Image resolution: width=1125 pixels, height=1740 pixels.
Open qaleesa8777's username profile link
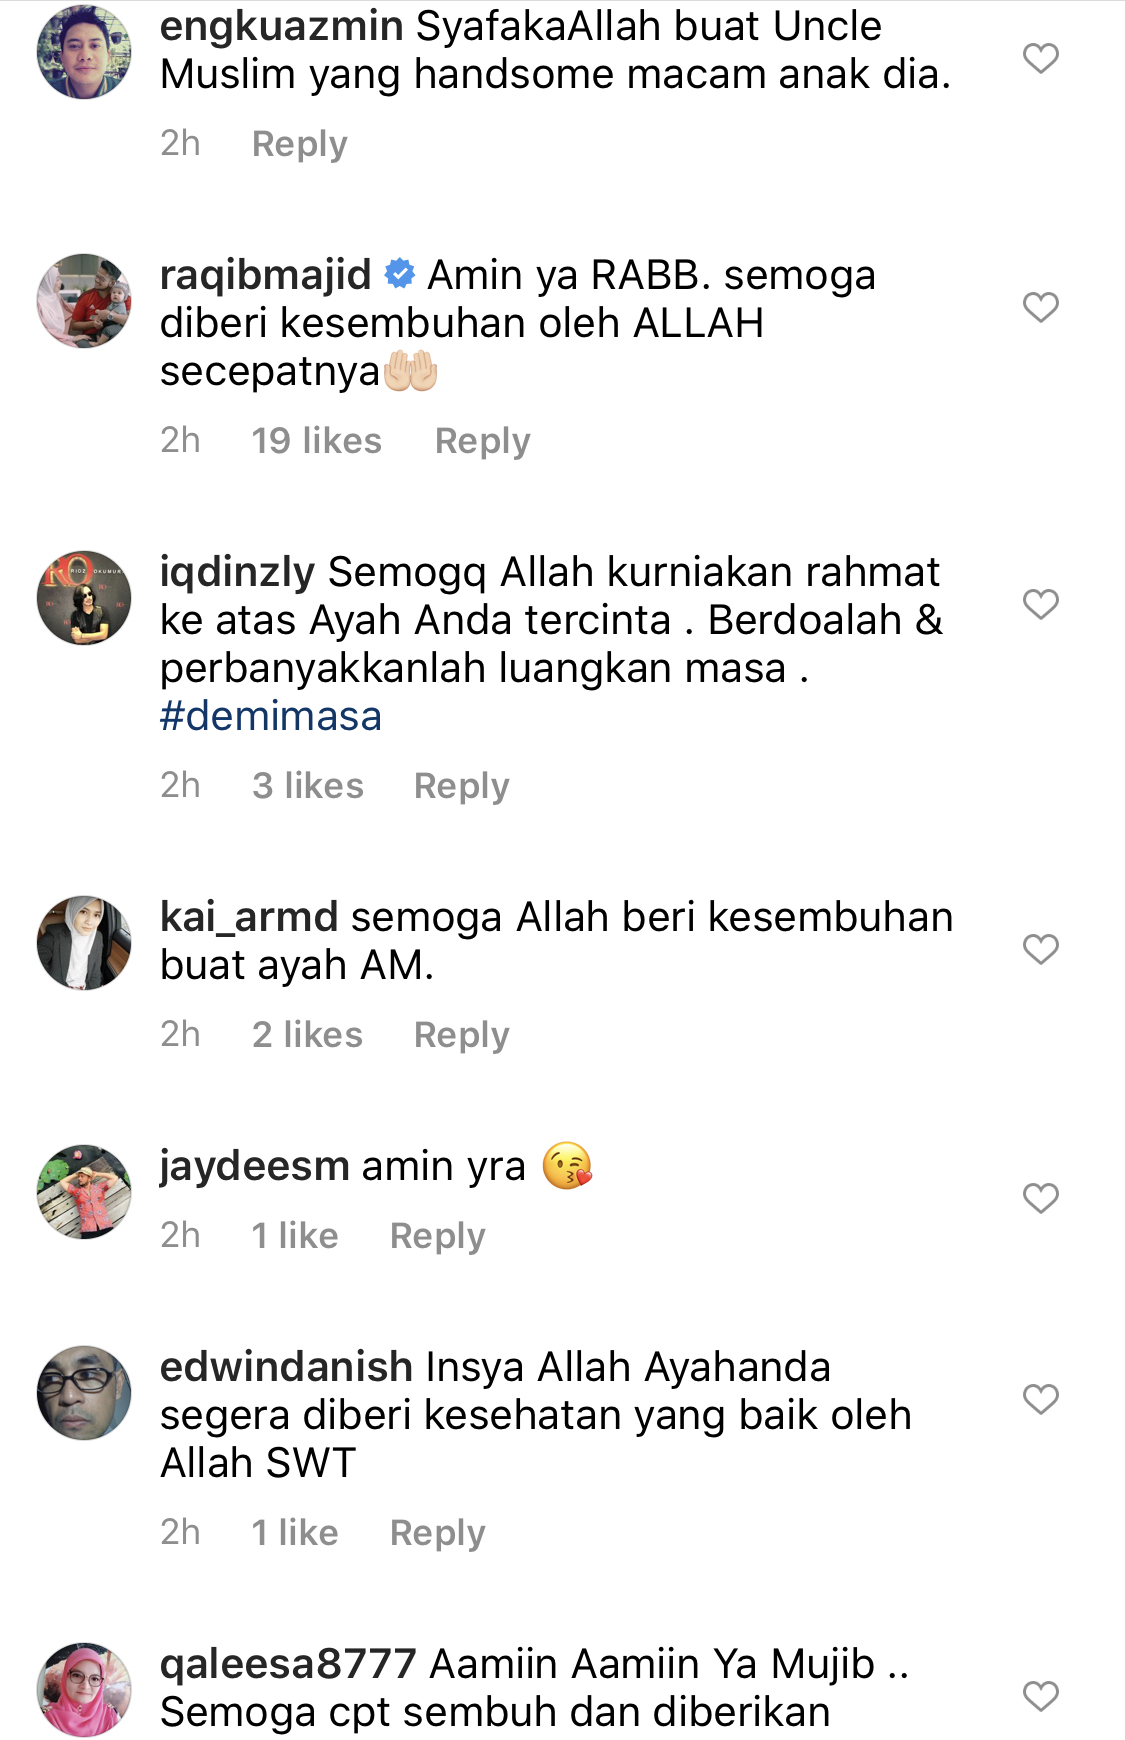(x=288, y=1664)
